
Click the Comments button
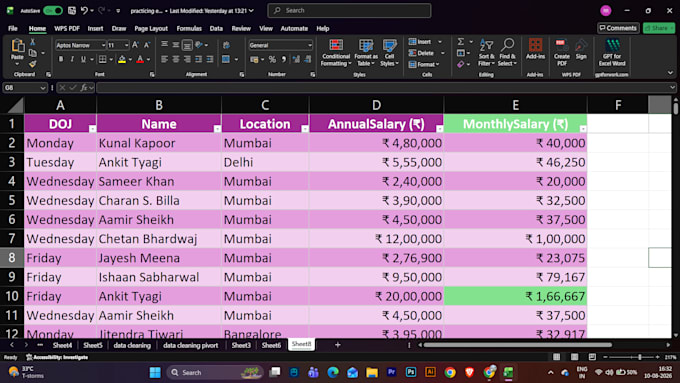pyautogui.click(x=618, y=28)
